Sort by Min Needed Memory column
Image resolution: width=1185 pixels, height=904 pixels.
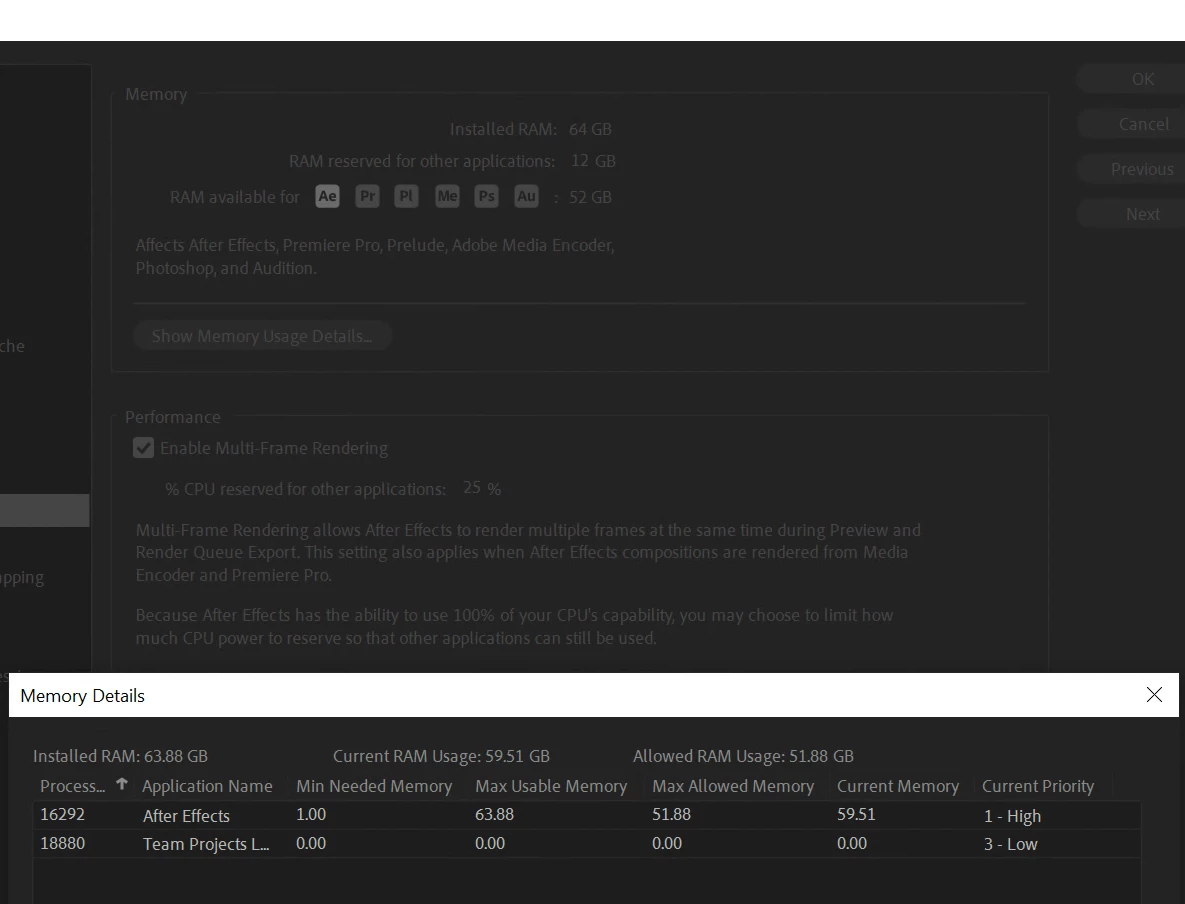click(374, 786)
